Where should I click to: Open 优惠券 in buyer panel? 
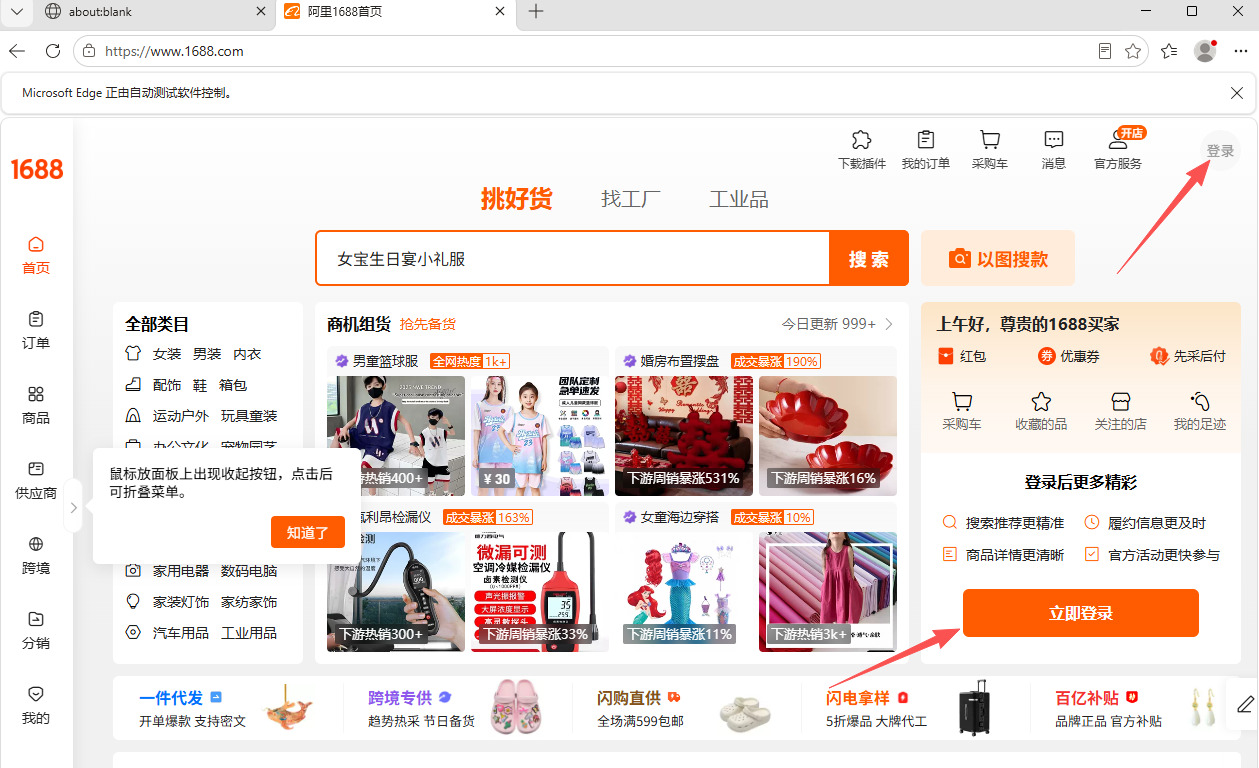1068,356
